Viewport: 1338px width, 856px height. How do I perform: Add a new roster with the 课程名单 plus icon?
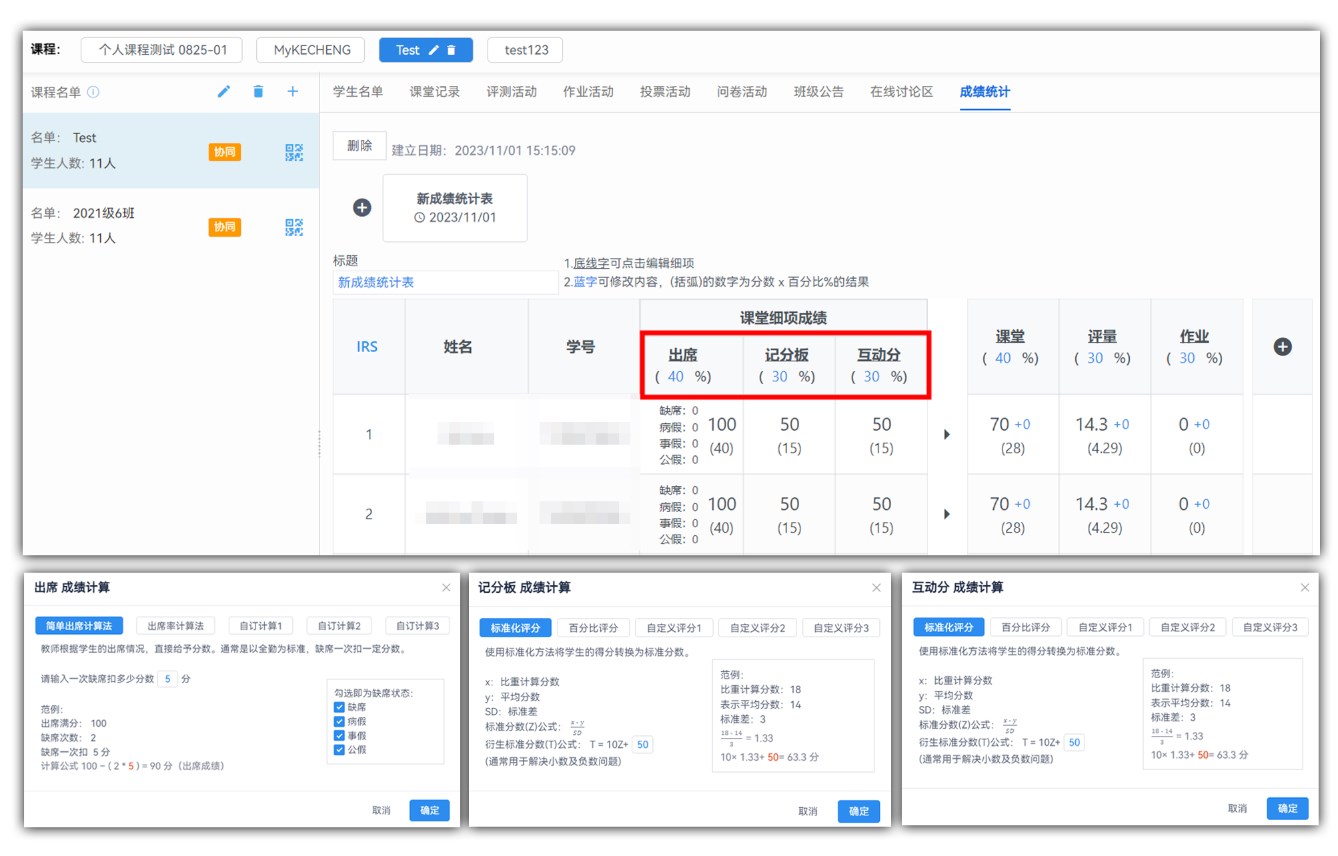293,92
